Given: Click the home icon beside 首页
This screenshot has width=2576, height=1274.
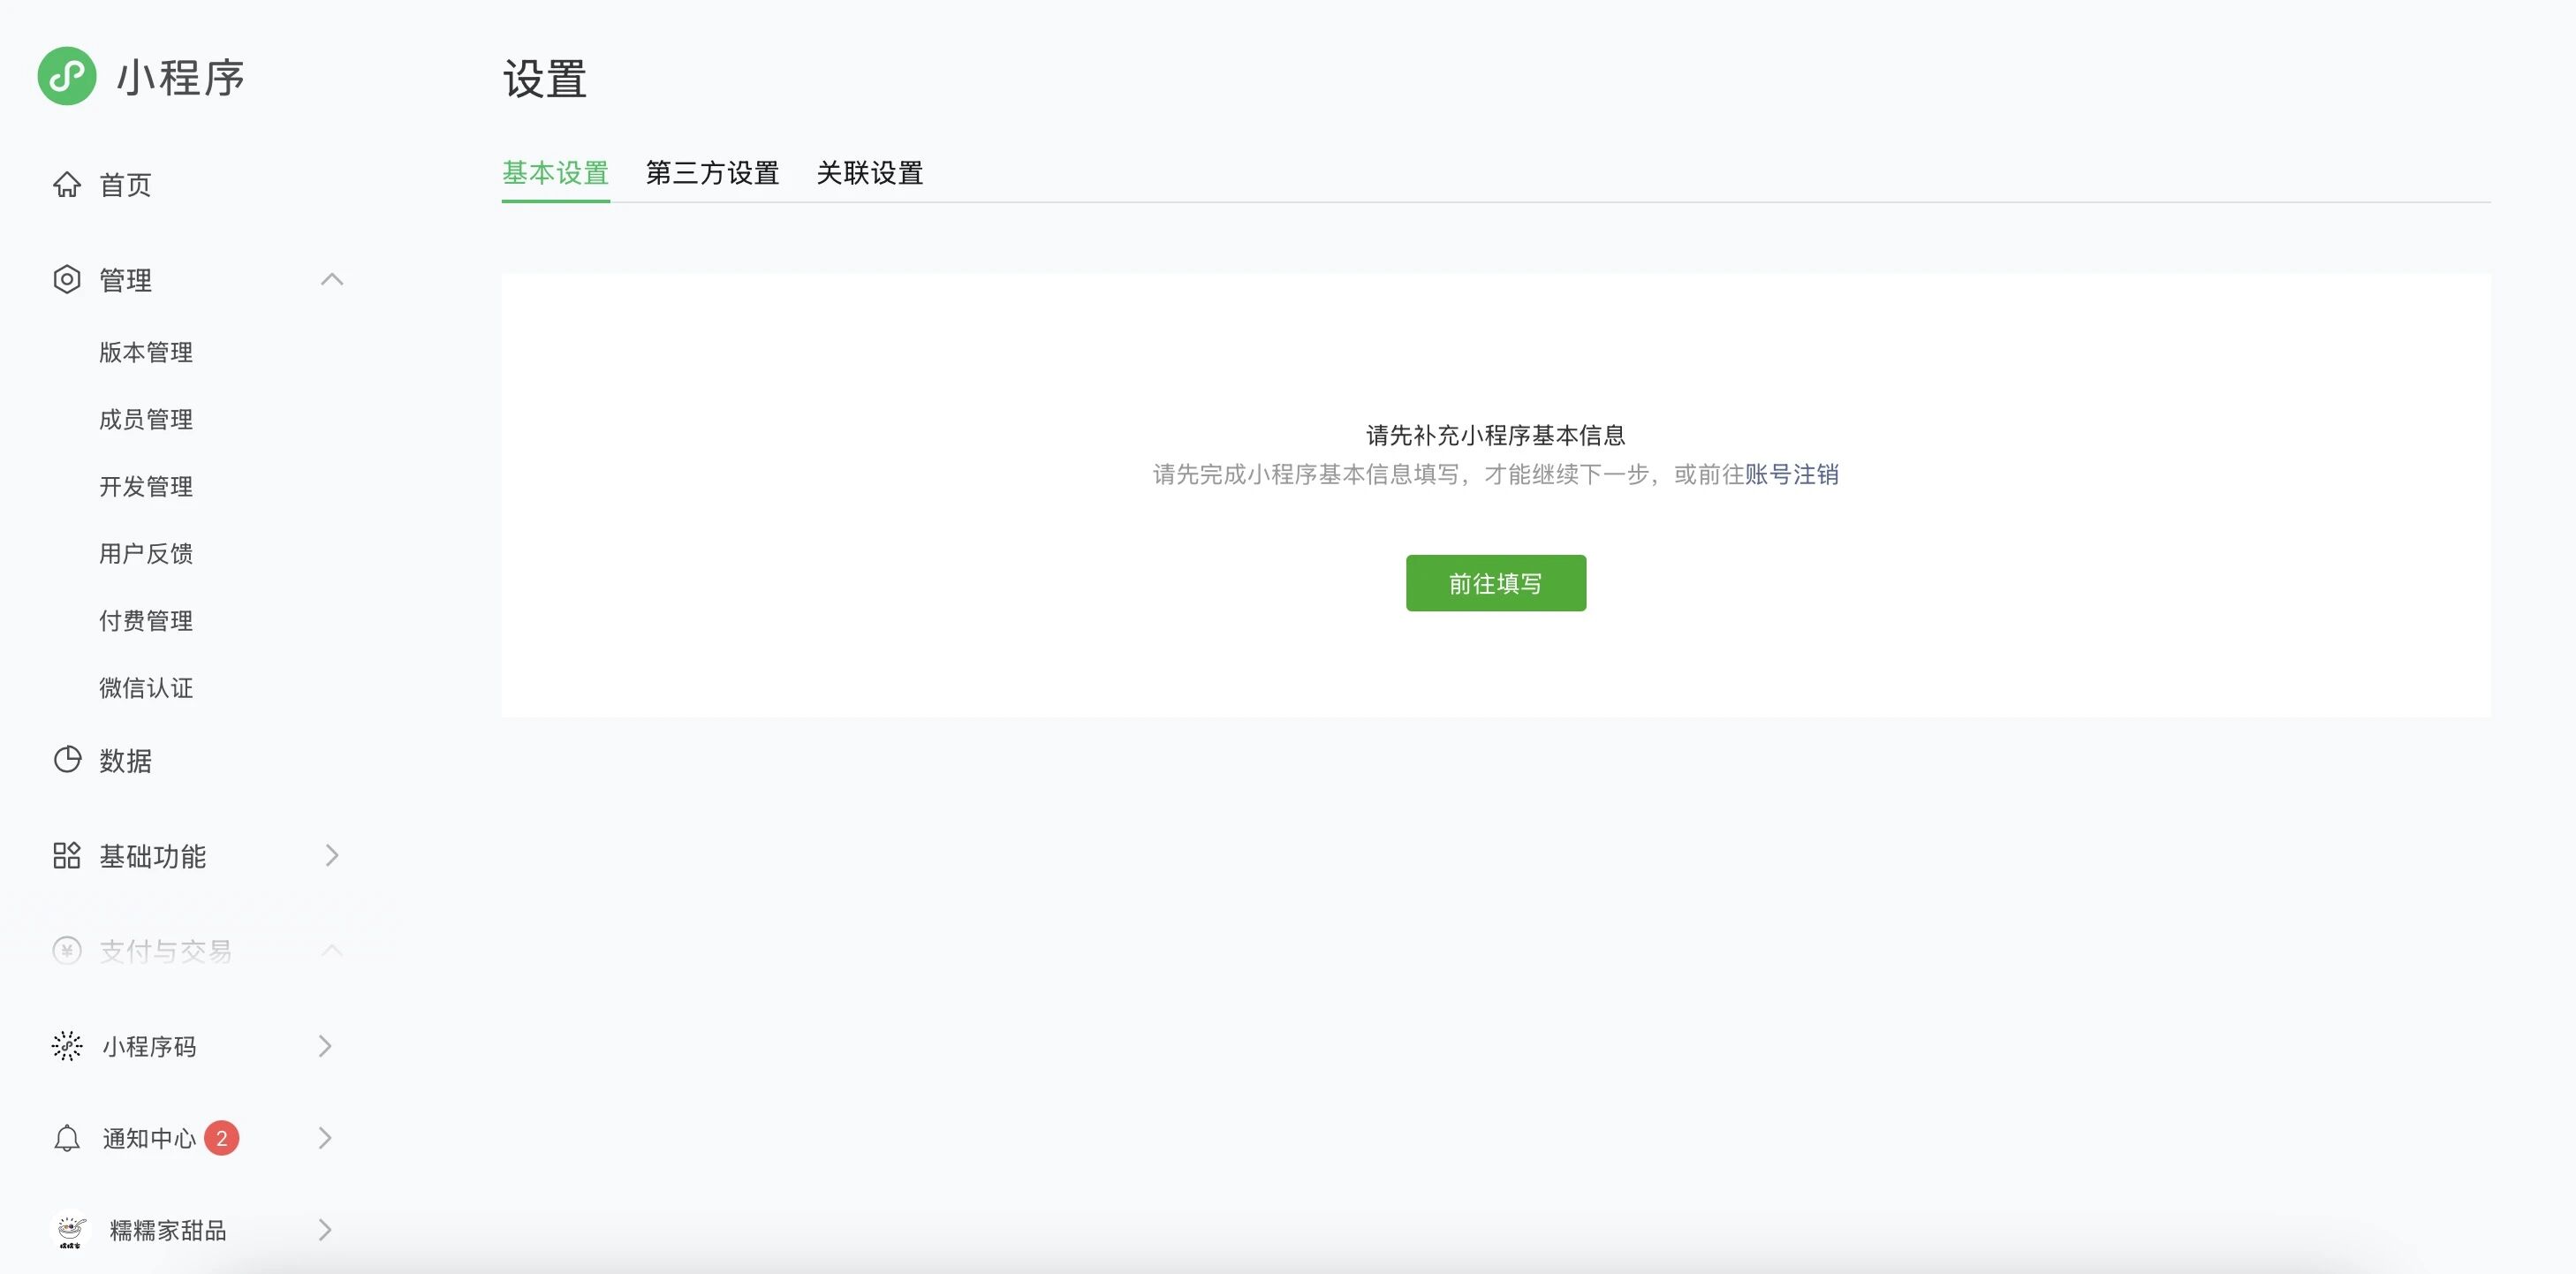Looking at the screenshot, I should click(x=67, y=185).
